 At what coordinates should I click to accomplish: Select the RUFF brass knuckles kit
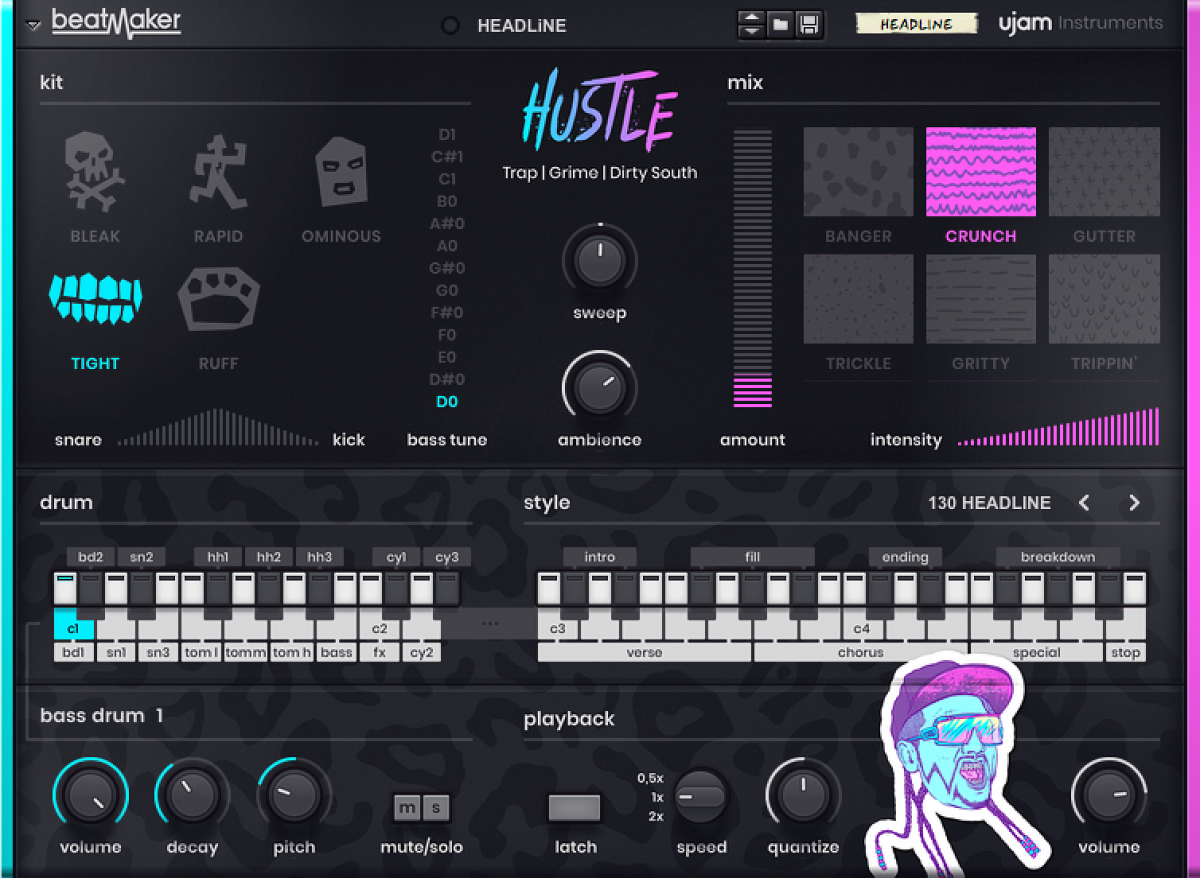click(218, 300)
